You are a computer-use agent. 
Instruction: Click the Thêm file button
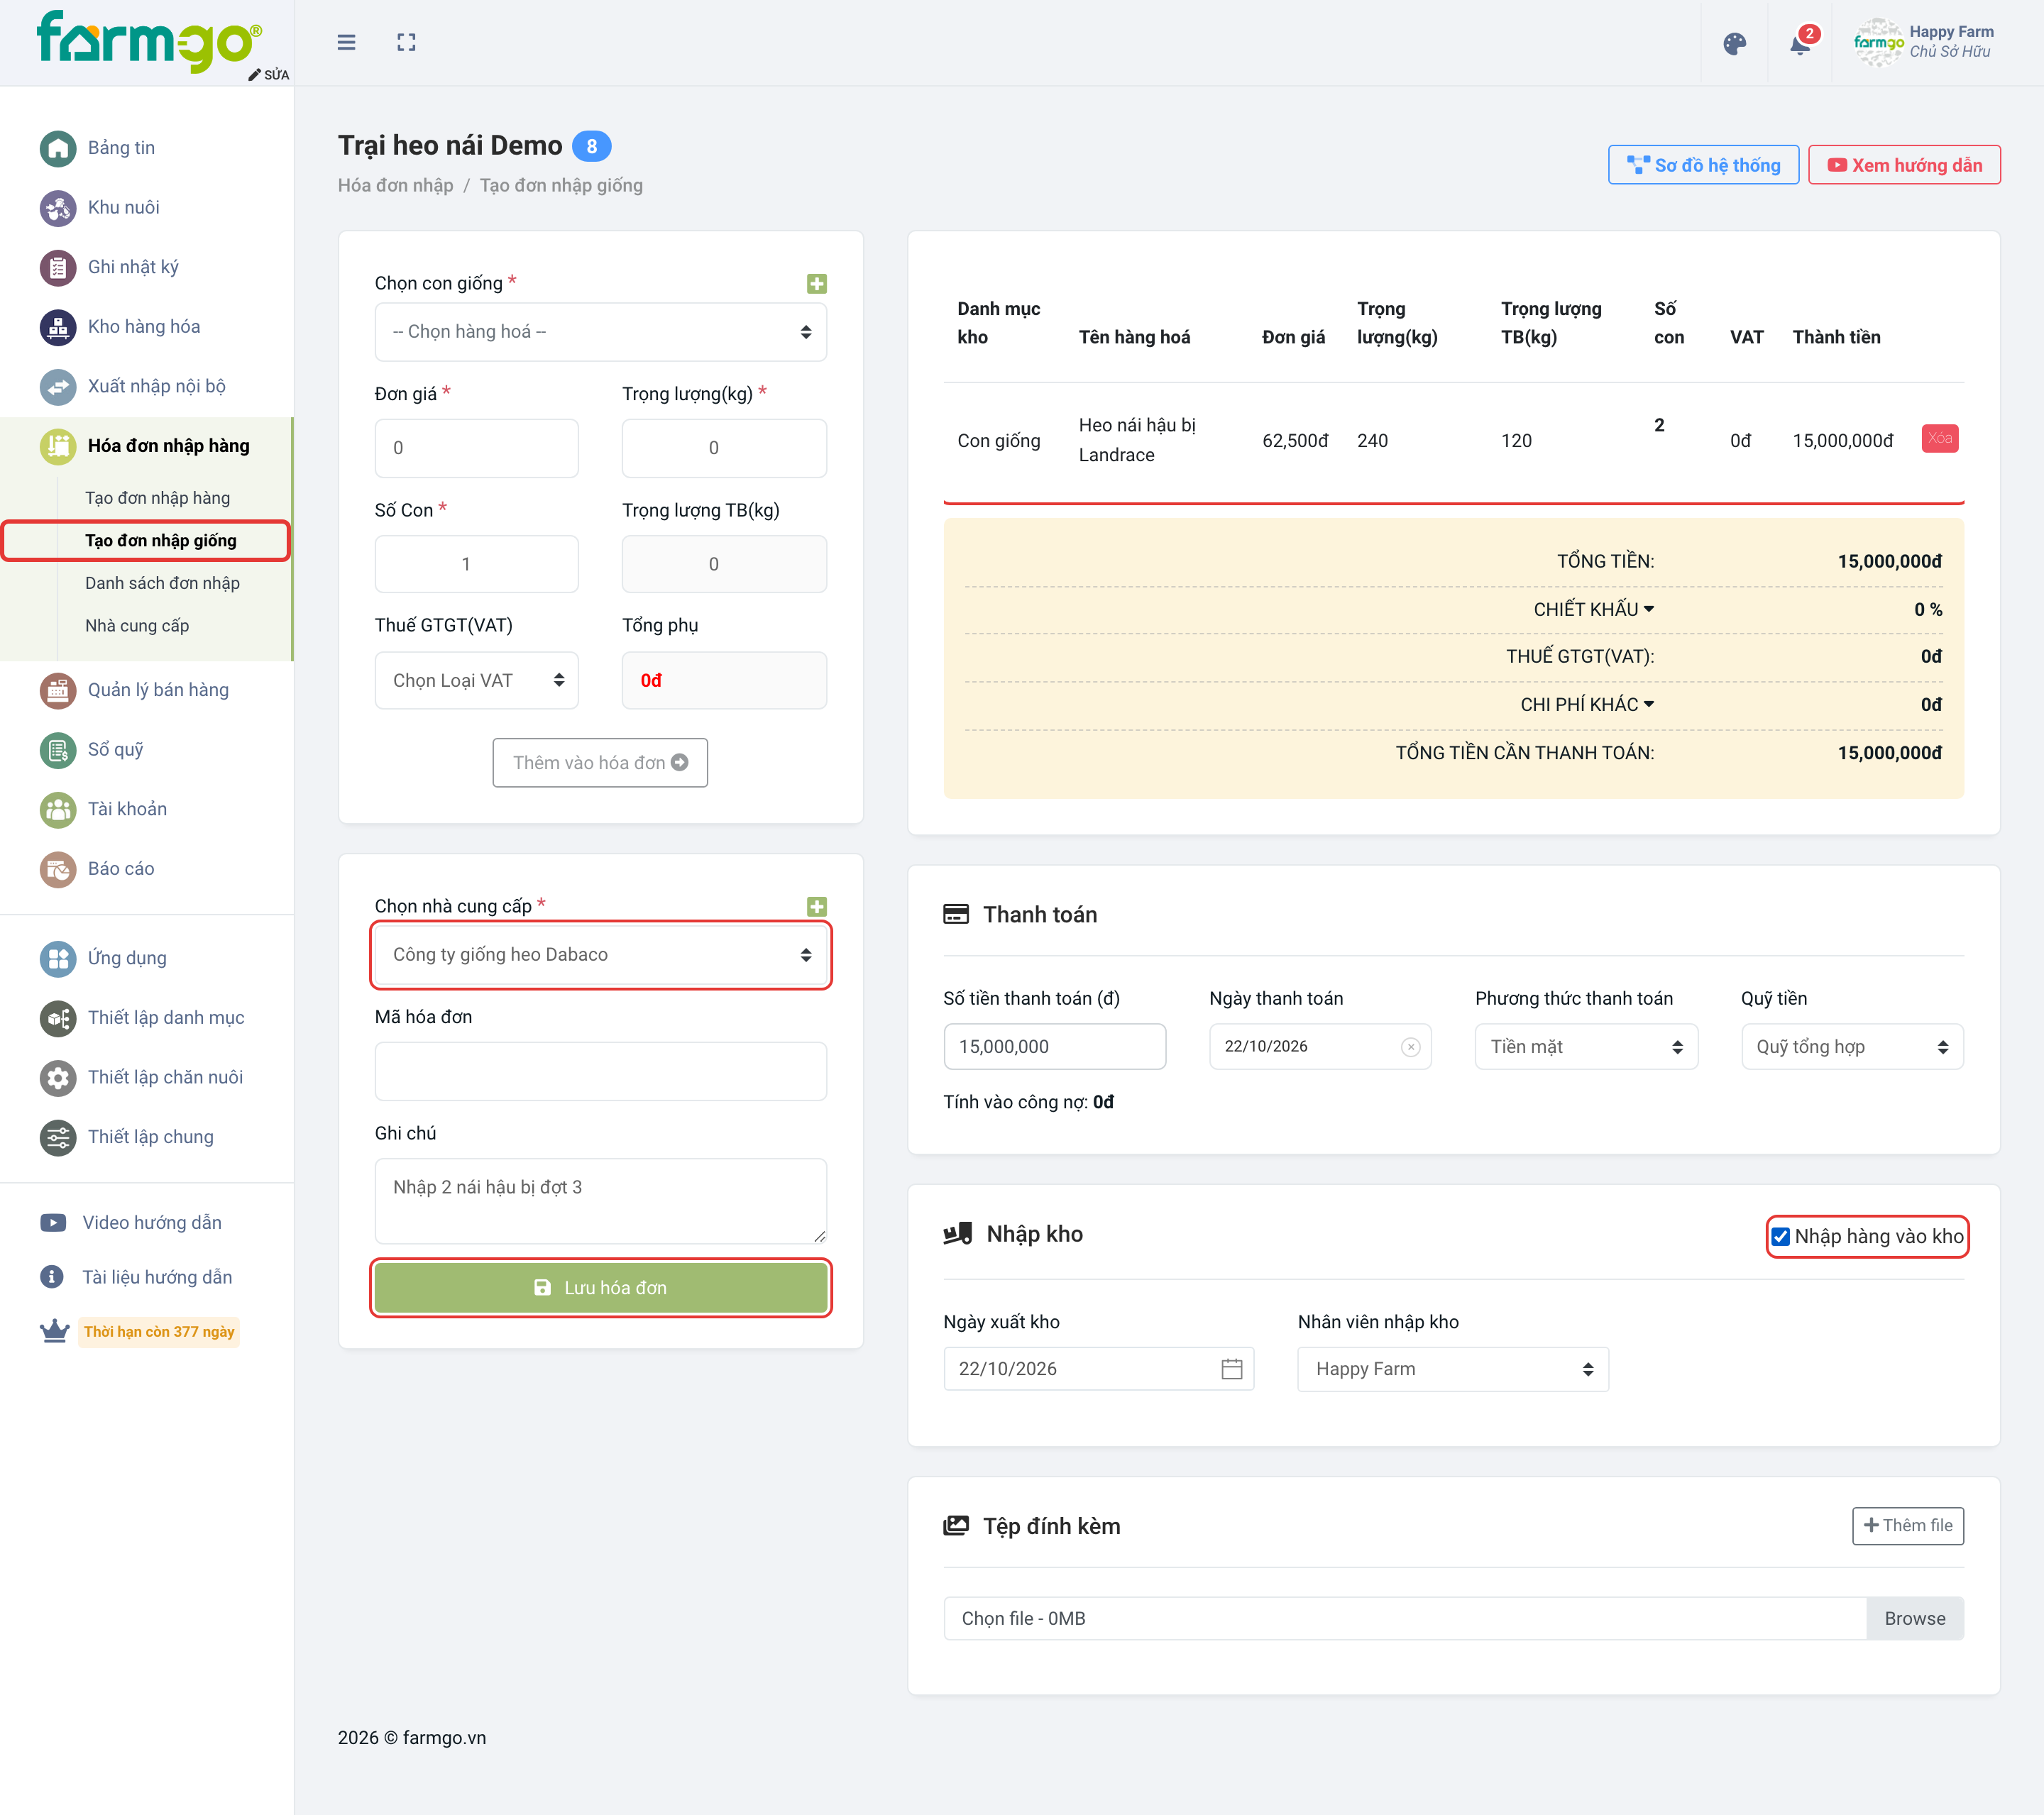pos(1907,1526)
